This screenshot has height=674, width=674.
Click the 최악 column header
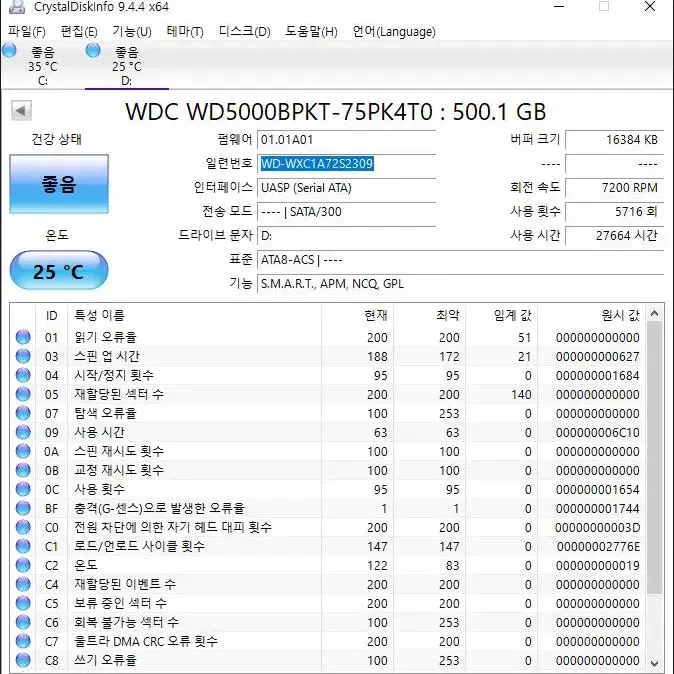pyautogui.click(x=430, y=316)
